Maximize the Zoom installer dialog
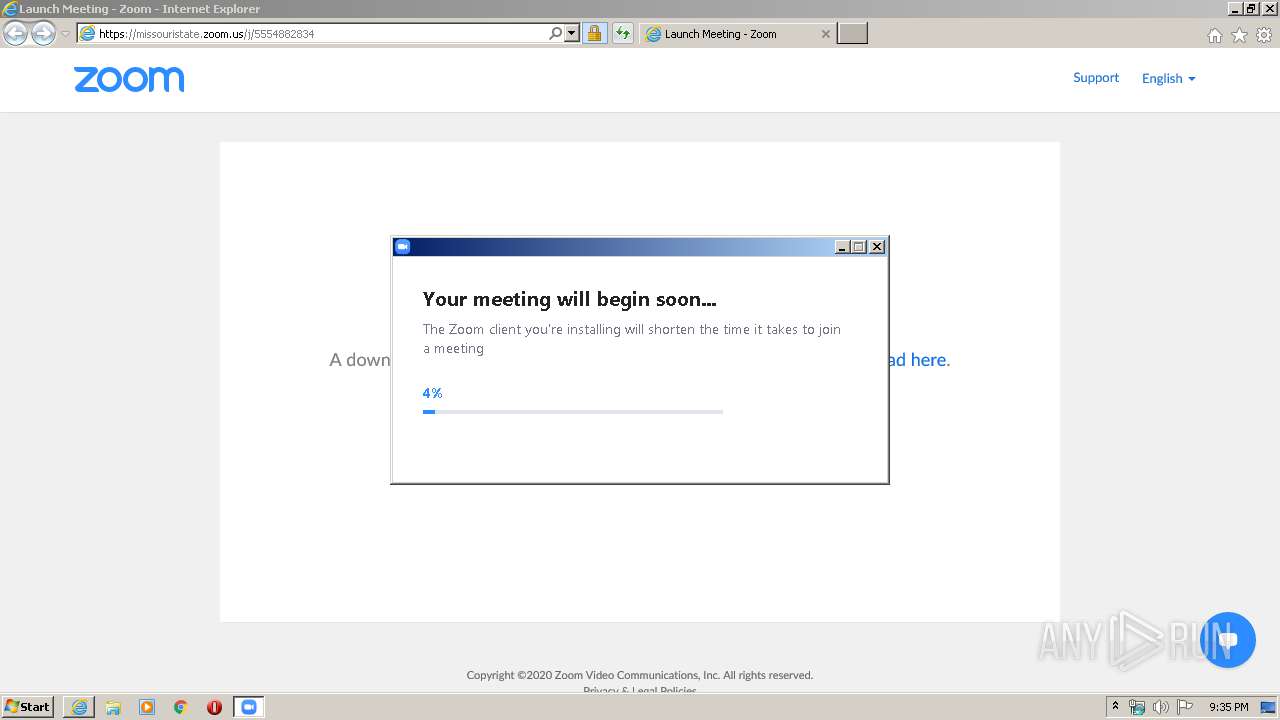 pos(859,247)
